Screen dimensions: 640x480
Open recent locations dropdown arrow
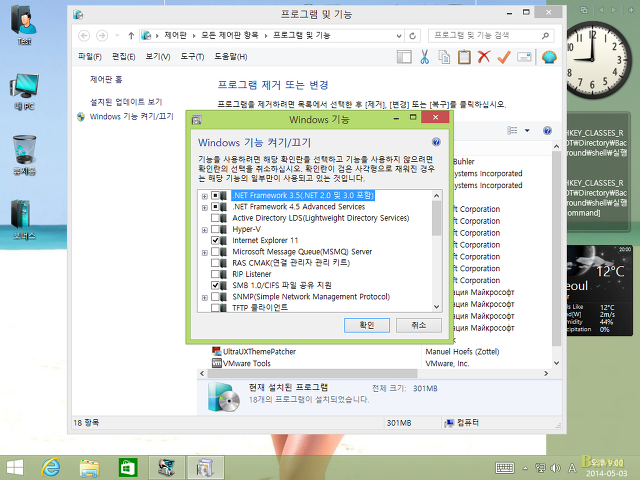tap(117, 36)
